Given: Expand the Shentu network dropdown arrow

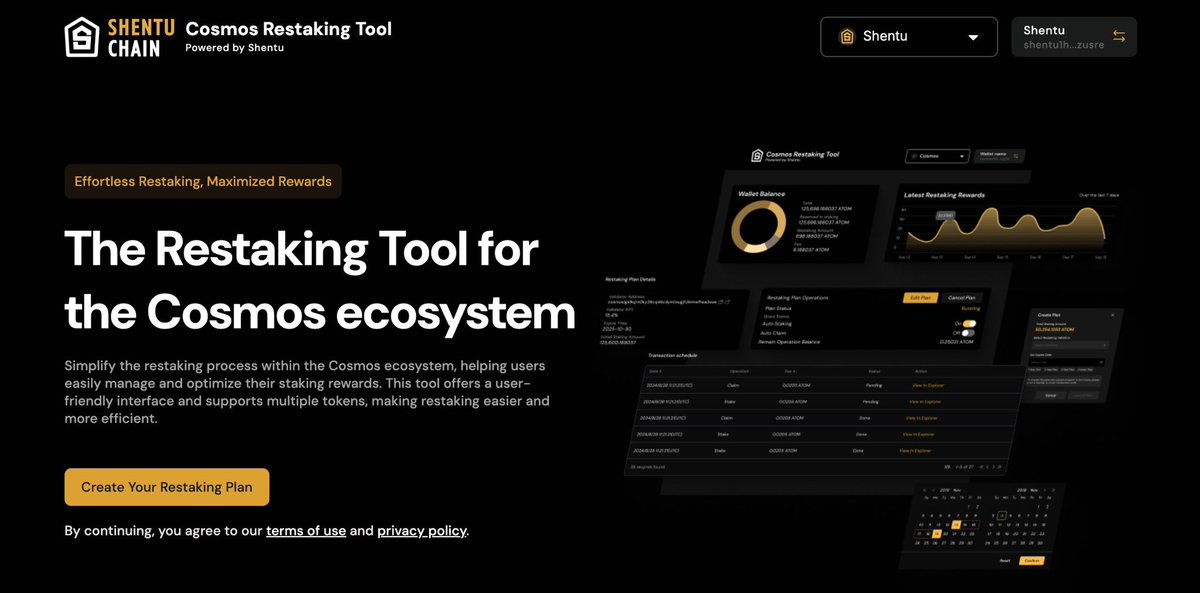Looking at the screenshot, I should point(973,38).
